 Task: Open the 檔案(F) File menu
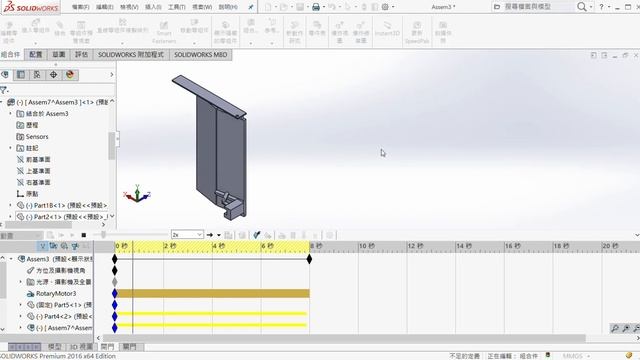coord(80,7)
